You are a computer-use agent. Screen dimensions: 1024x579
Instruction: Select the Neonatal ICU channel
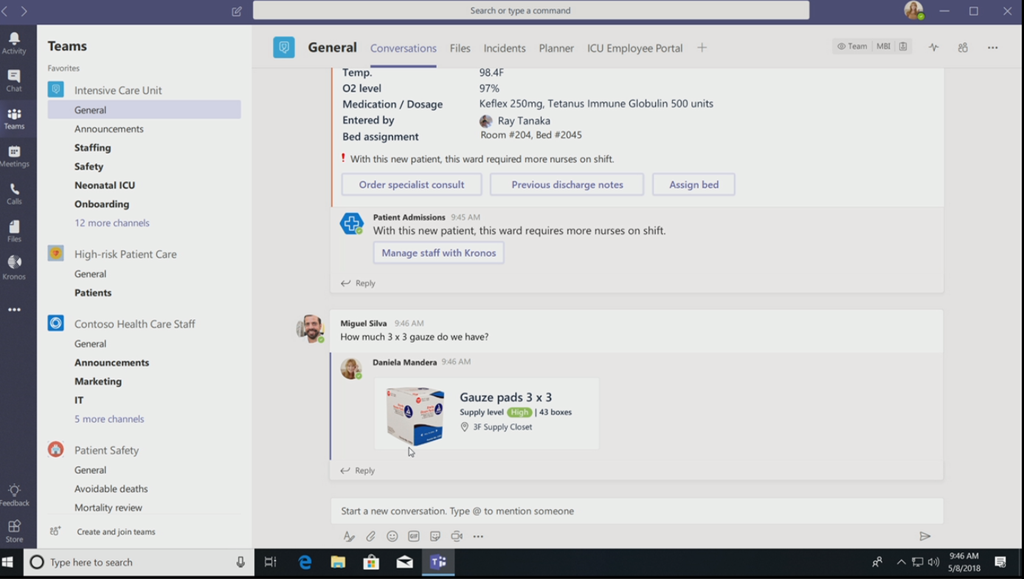[x=104, y=185]
